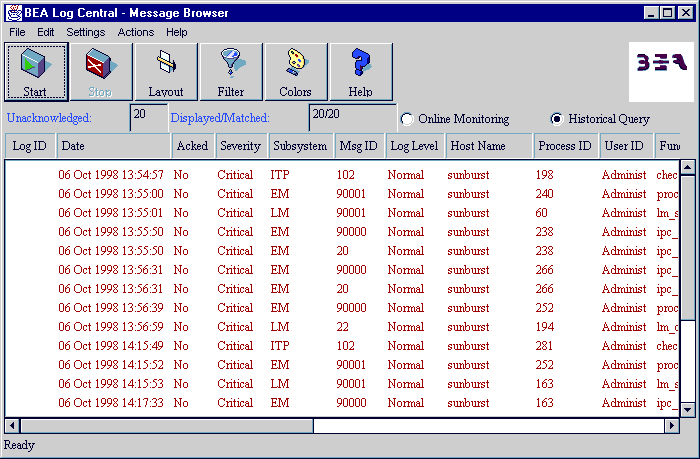The width and height of the screenshot is (700, 459).
Task: Click the vertical scrollbar down arrow
Action: point(688,409)
